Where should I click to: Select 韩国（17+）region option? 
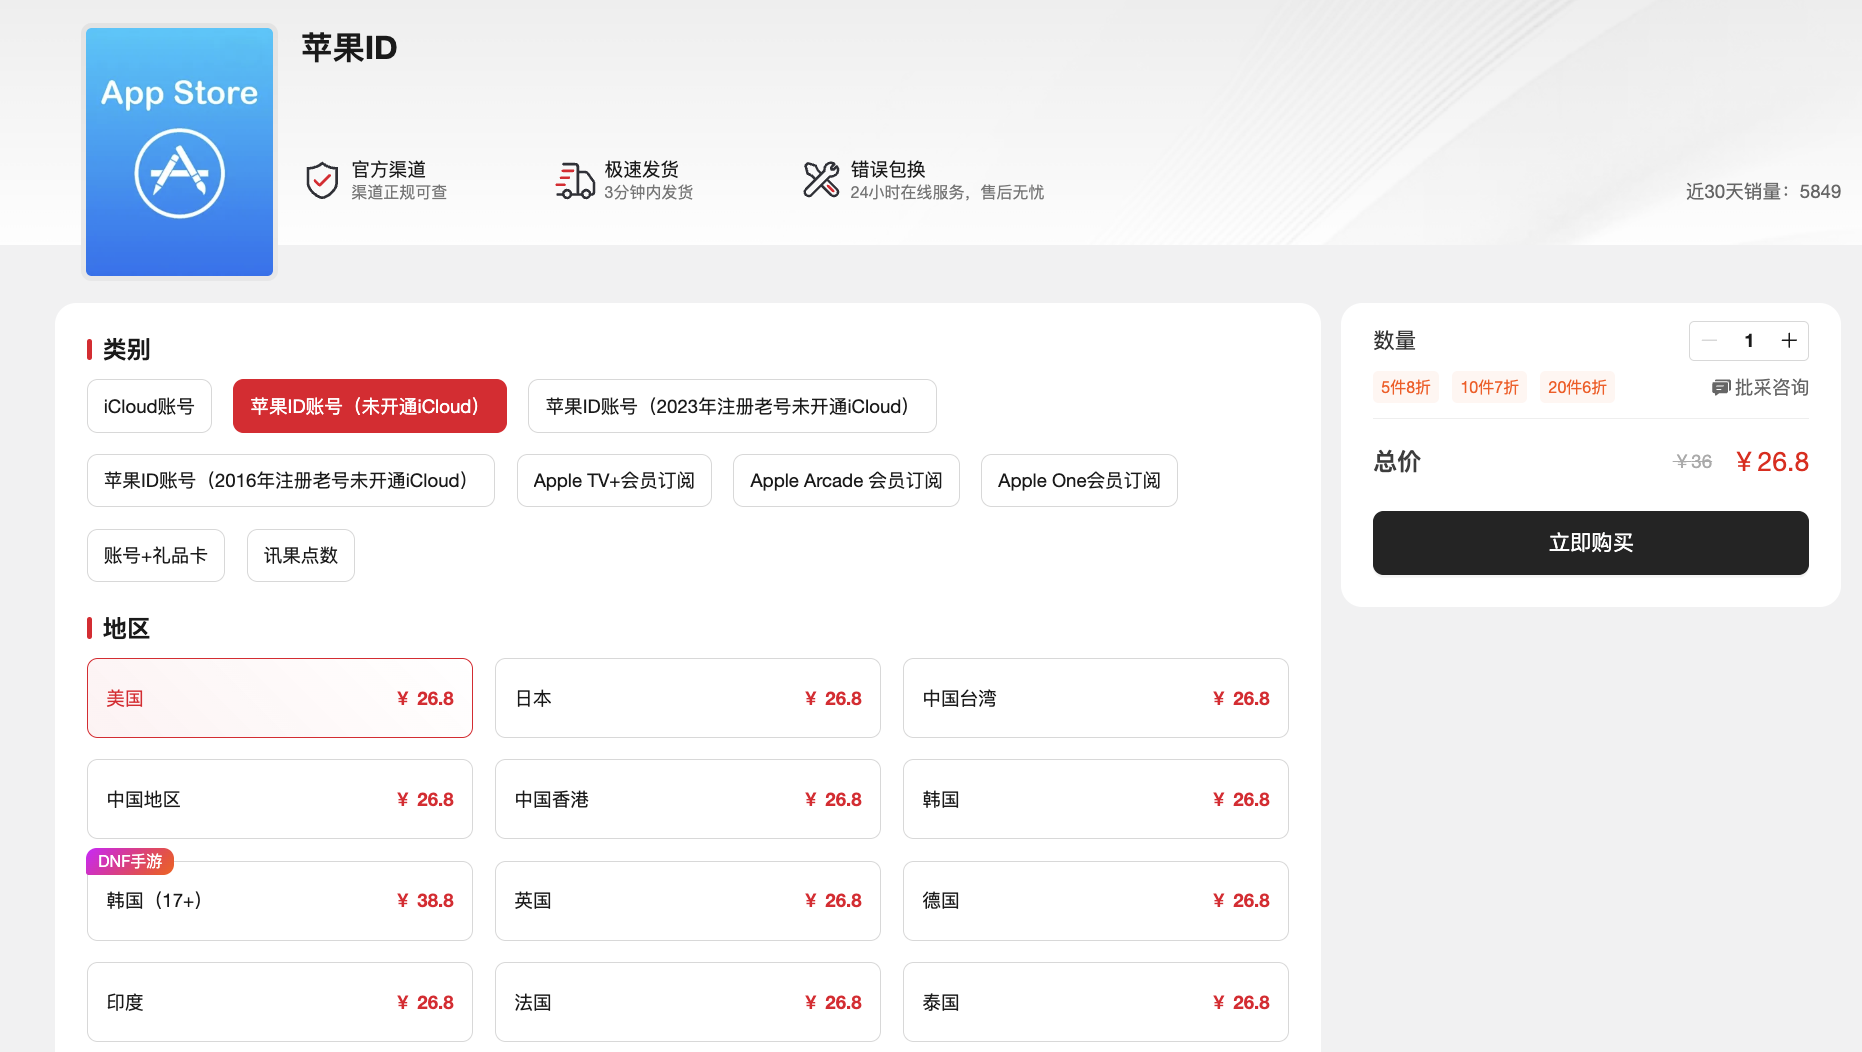tap(279, 900)
